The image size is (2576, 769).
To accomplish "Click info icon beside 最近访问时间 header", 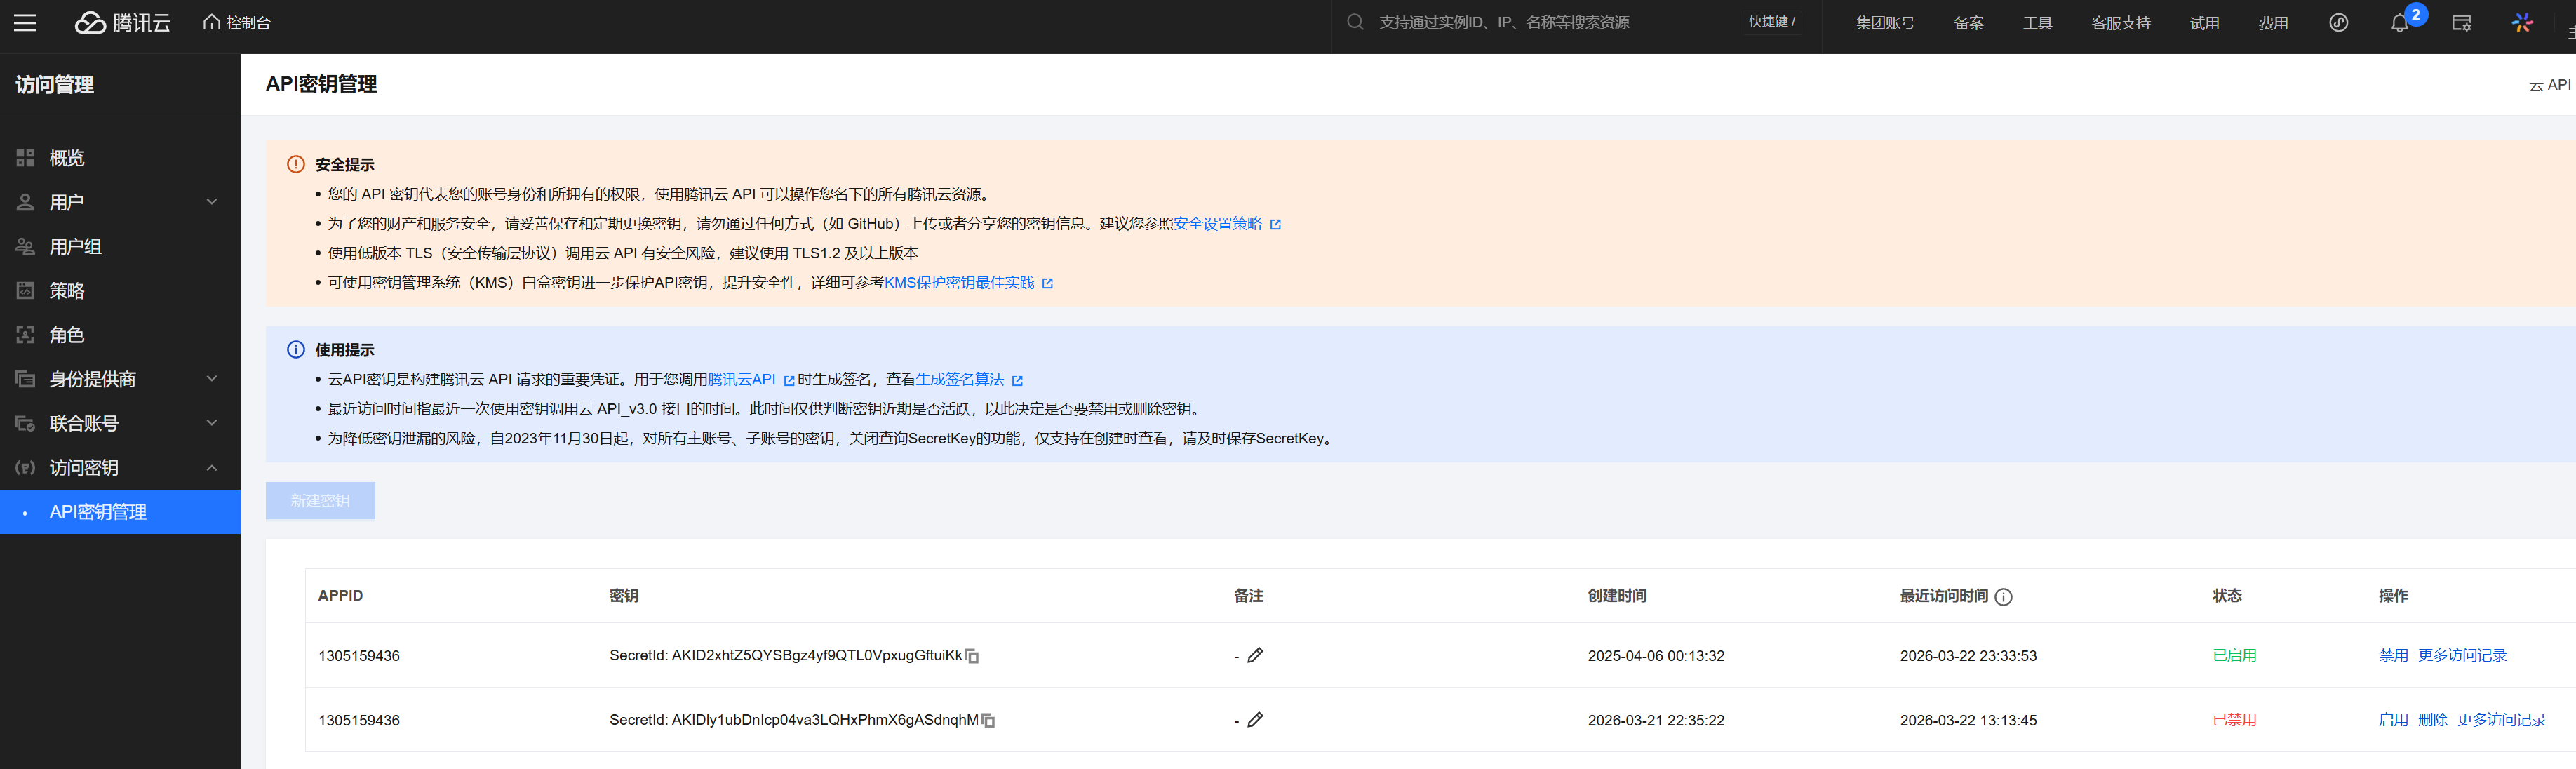I will (2003, 597).
